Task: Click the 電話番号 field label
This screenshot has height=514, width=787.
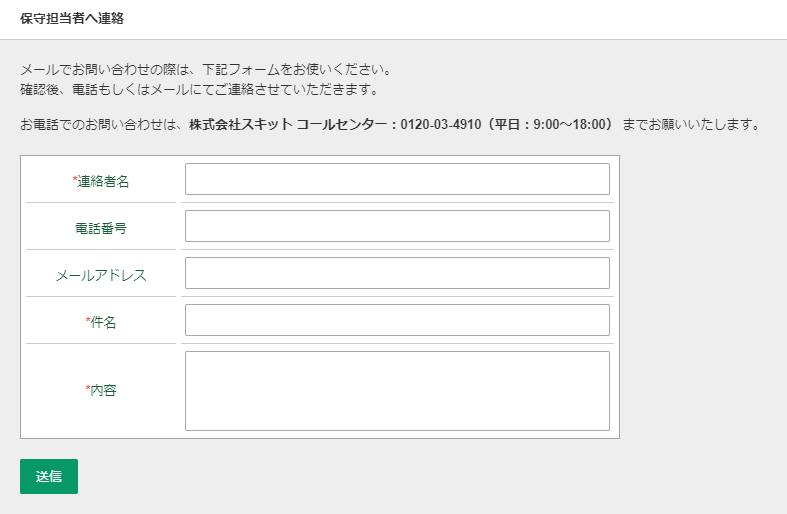Action: pyautogui.click(x=101, y=228)
